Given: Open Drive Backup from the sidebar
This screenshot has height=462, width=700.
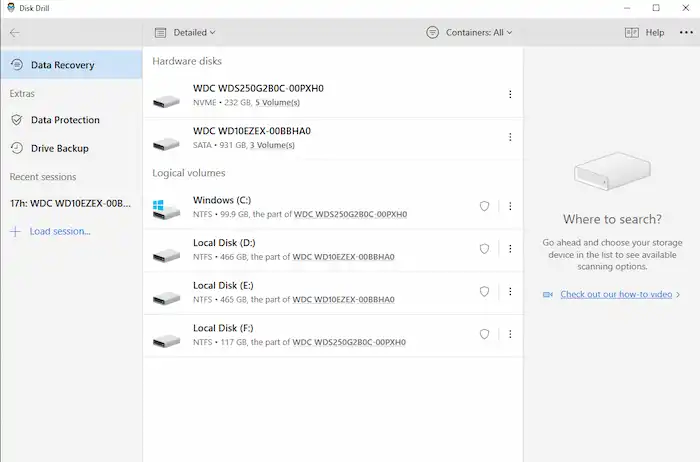Looking at the screenshot, I should [59, 148].
